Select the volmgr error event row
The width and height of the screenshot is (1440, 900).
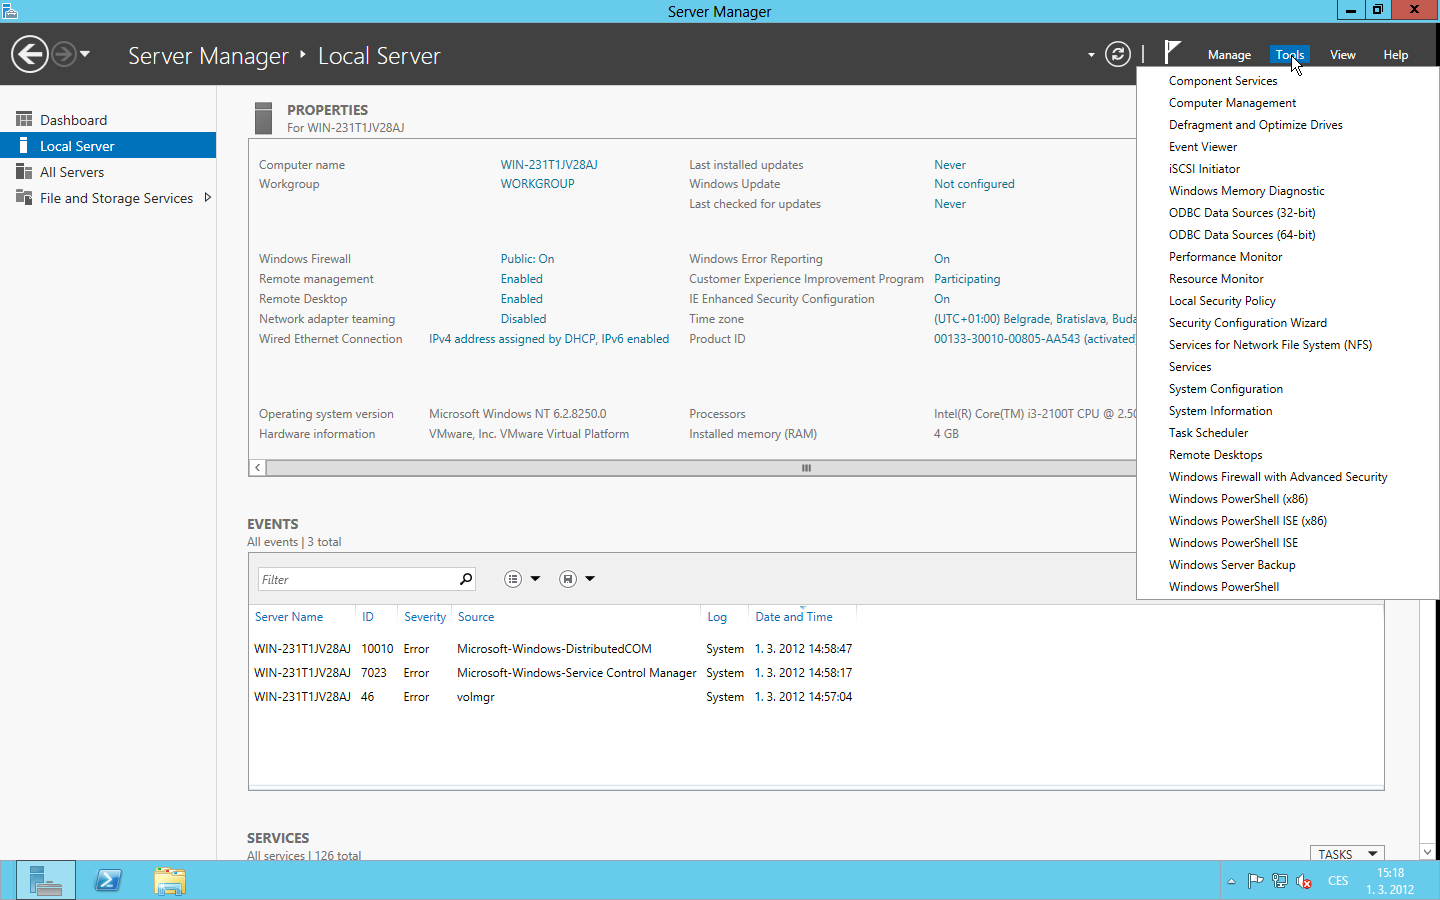coord(553,697)
